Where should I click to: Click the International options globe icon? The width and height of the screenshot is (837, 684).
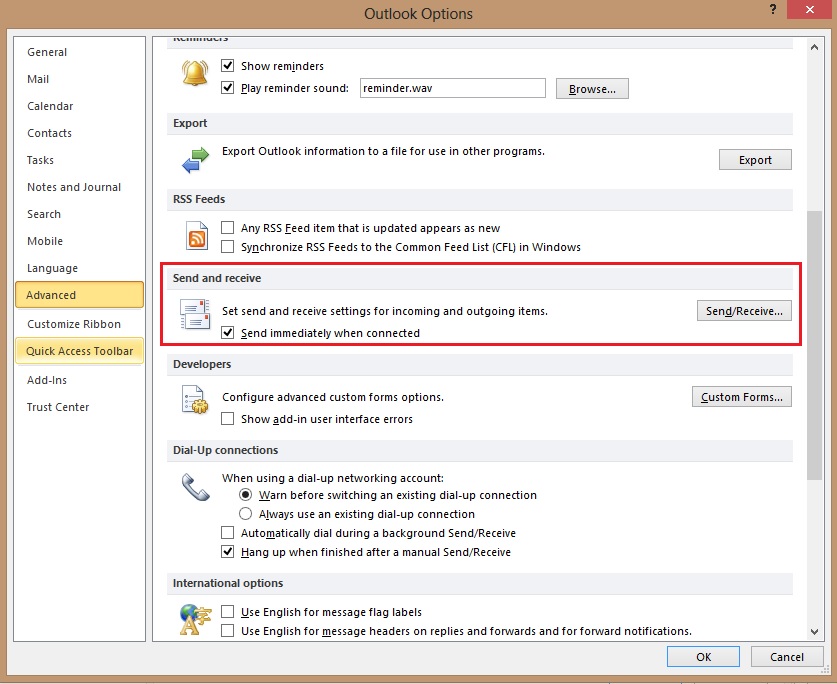coord(195,619)
